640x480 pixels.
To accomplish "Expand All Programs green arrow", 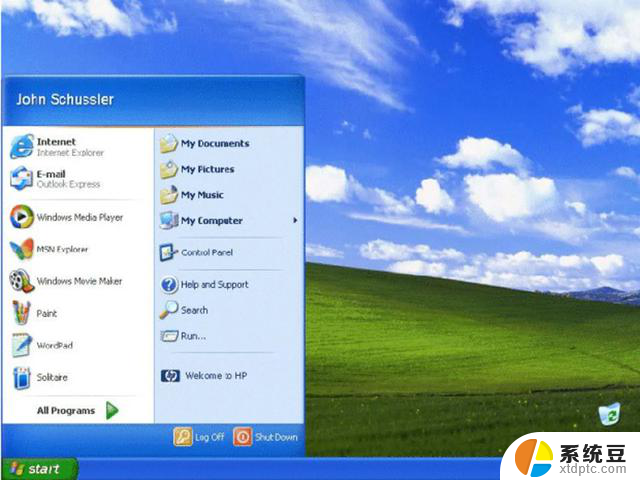I will 112,410.
